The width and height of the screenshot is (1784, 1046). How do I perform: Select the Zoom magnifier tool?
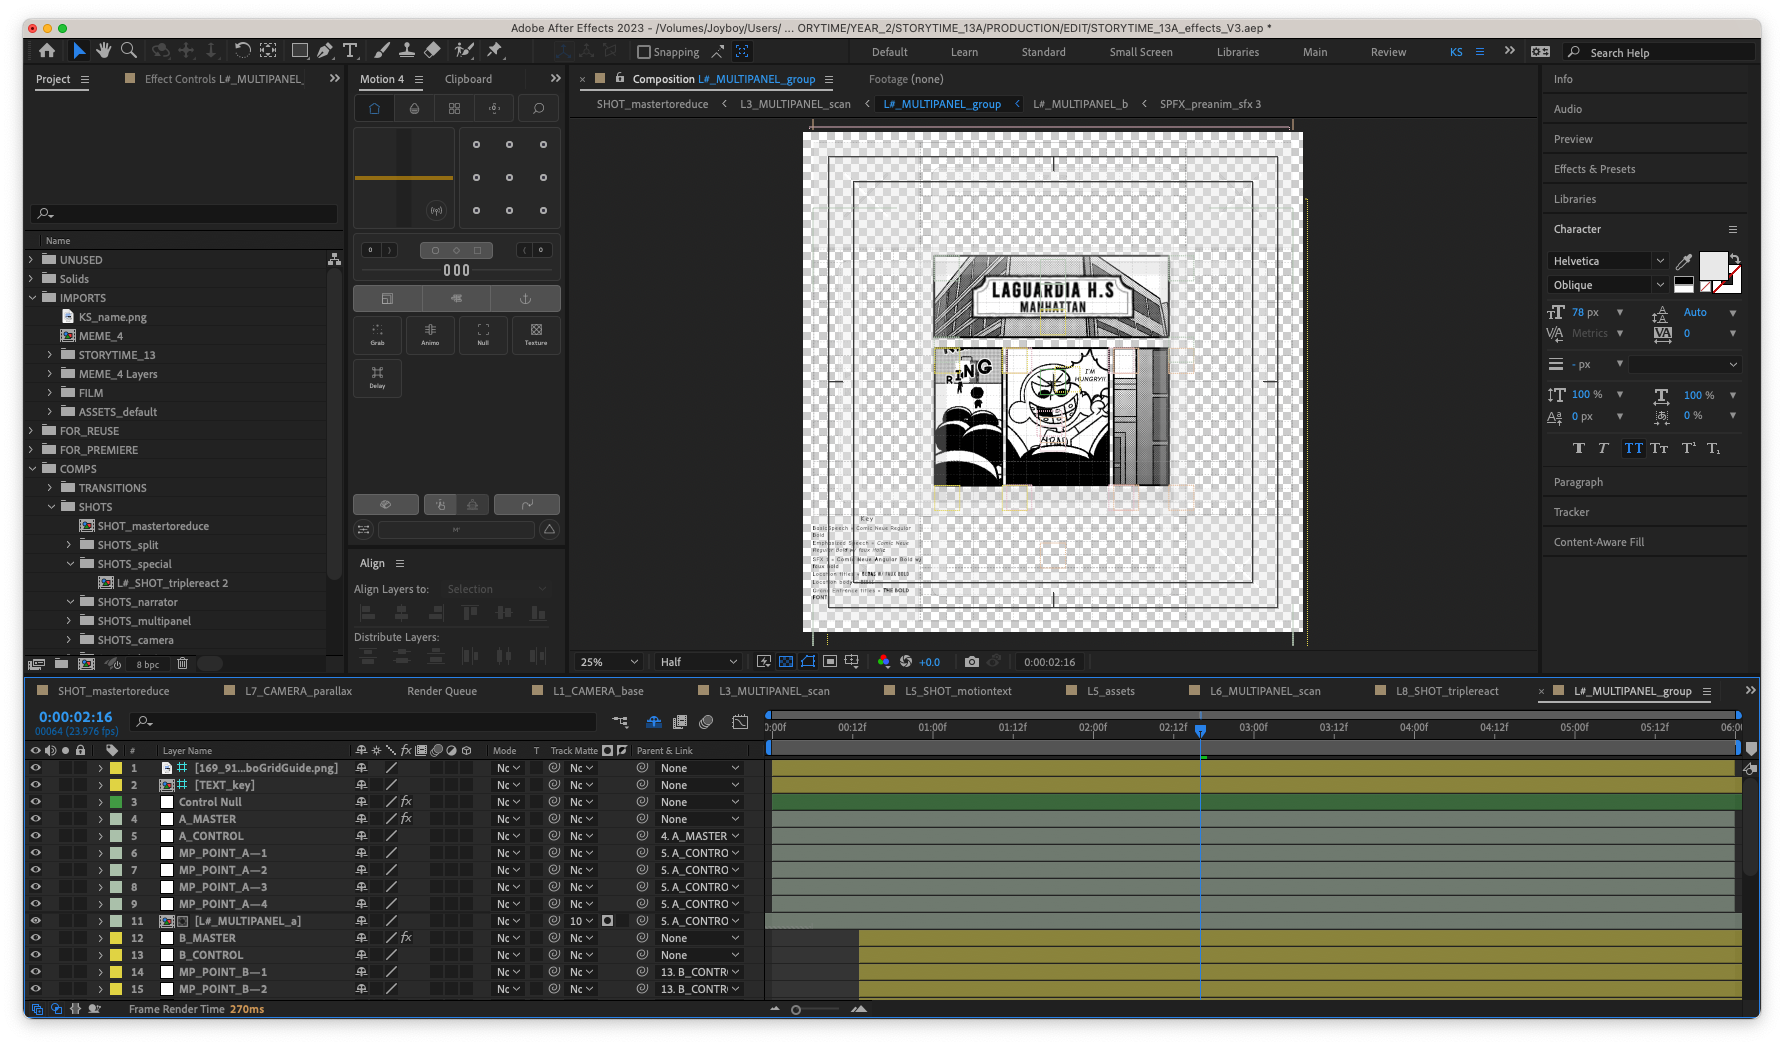click(x=129, y=51)
